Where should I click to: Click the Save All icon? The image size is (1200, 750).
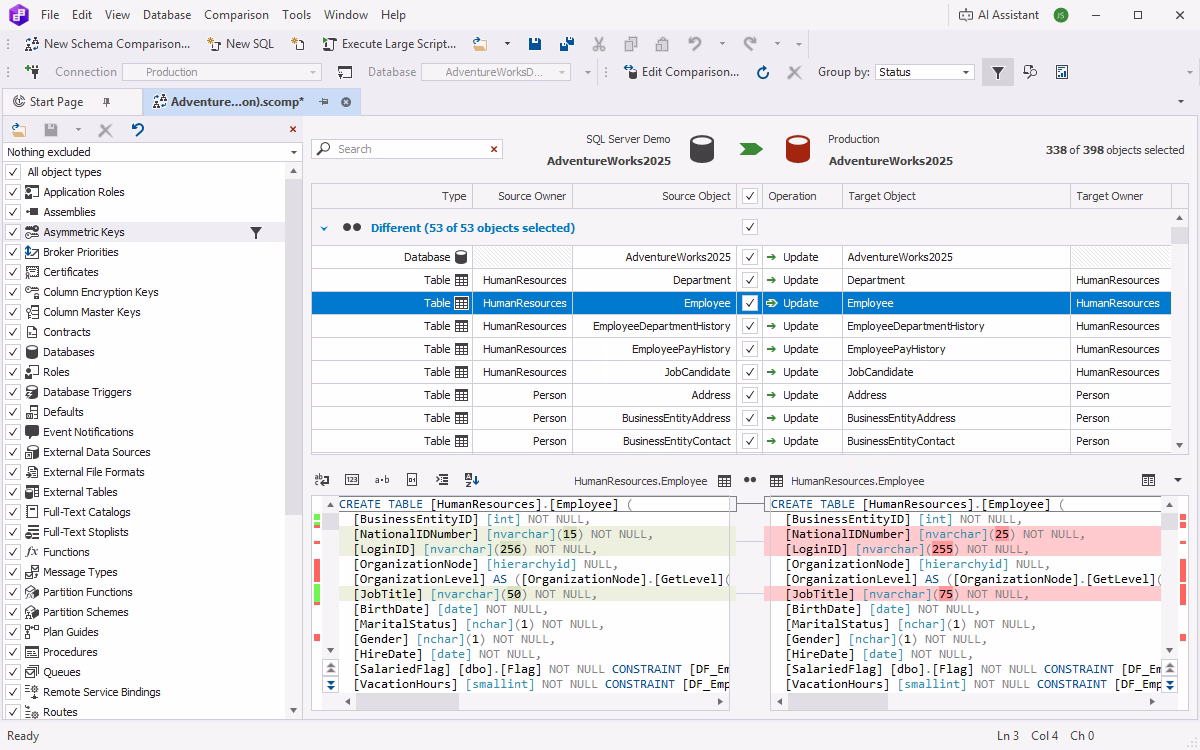point(567,44)
